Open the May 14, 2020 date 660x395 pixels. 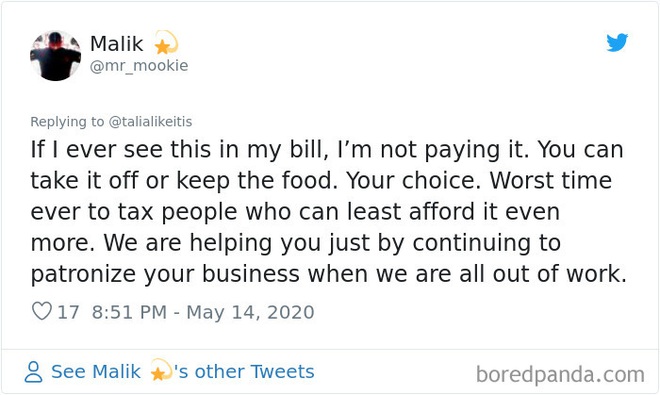click(x=250, y=313)
